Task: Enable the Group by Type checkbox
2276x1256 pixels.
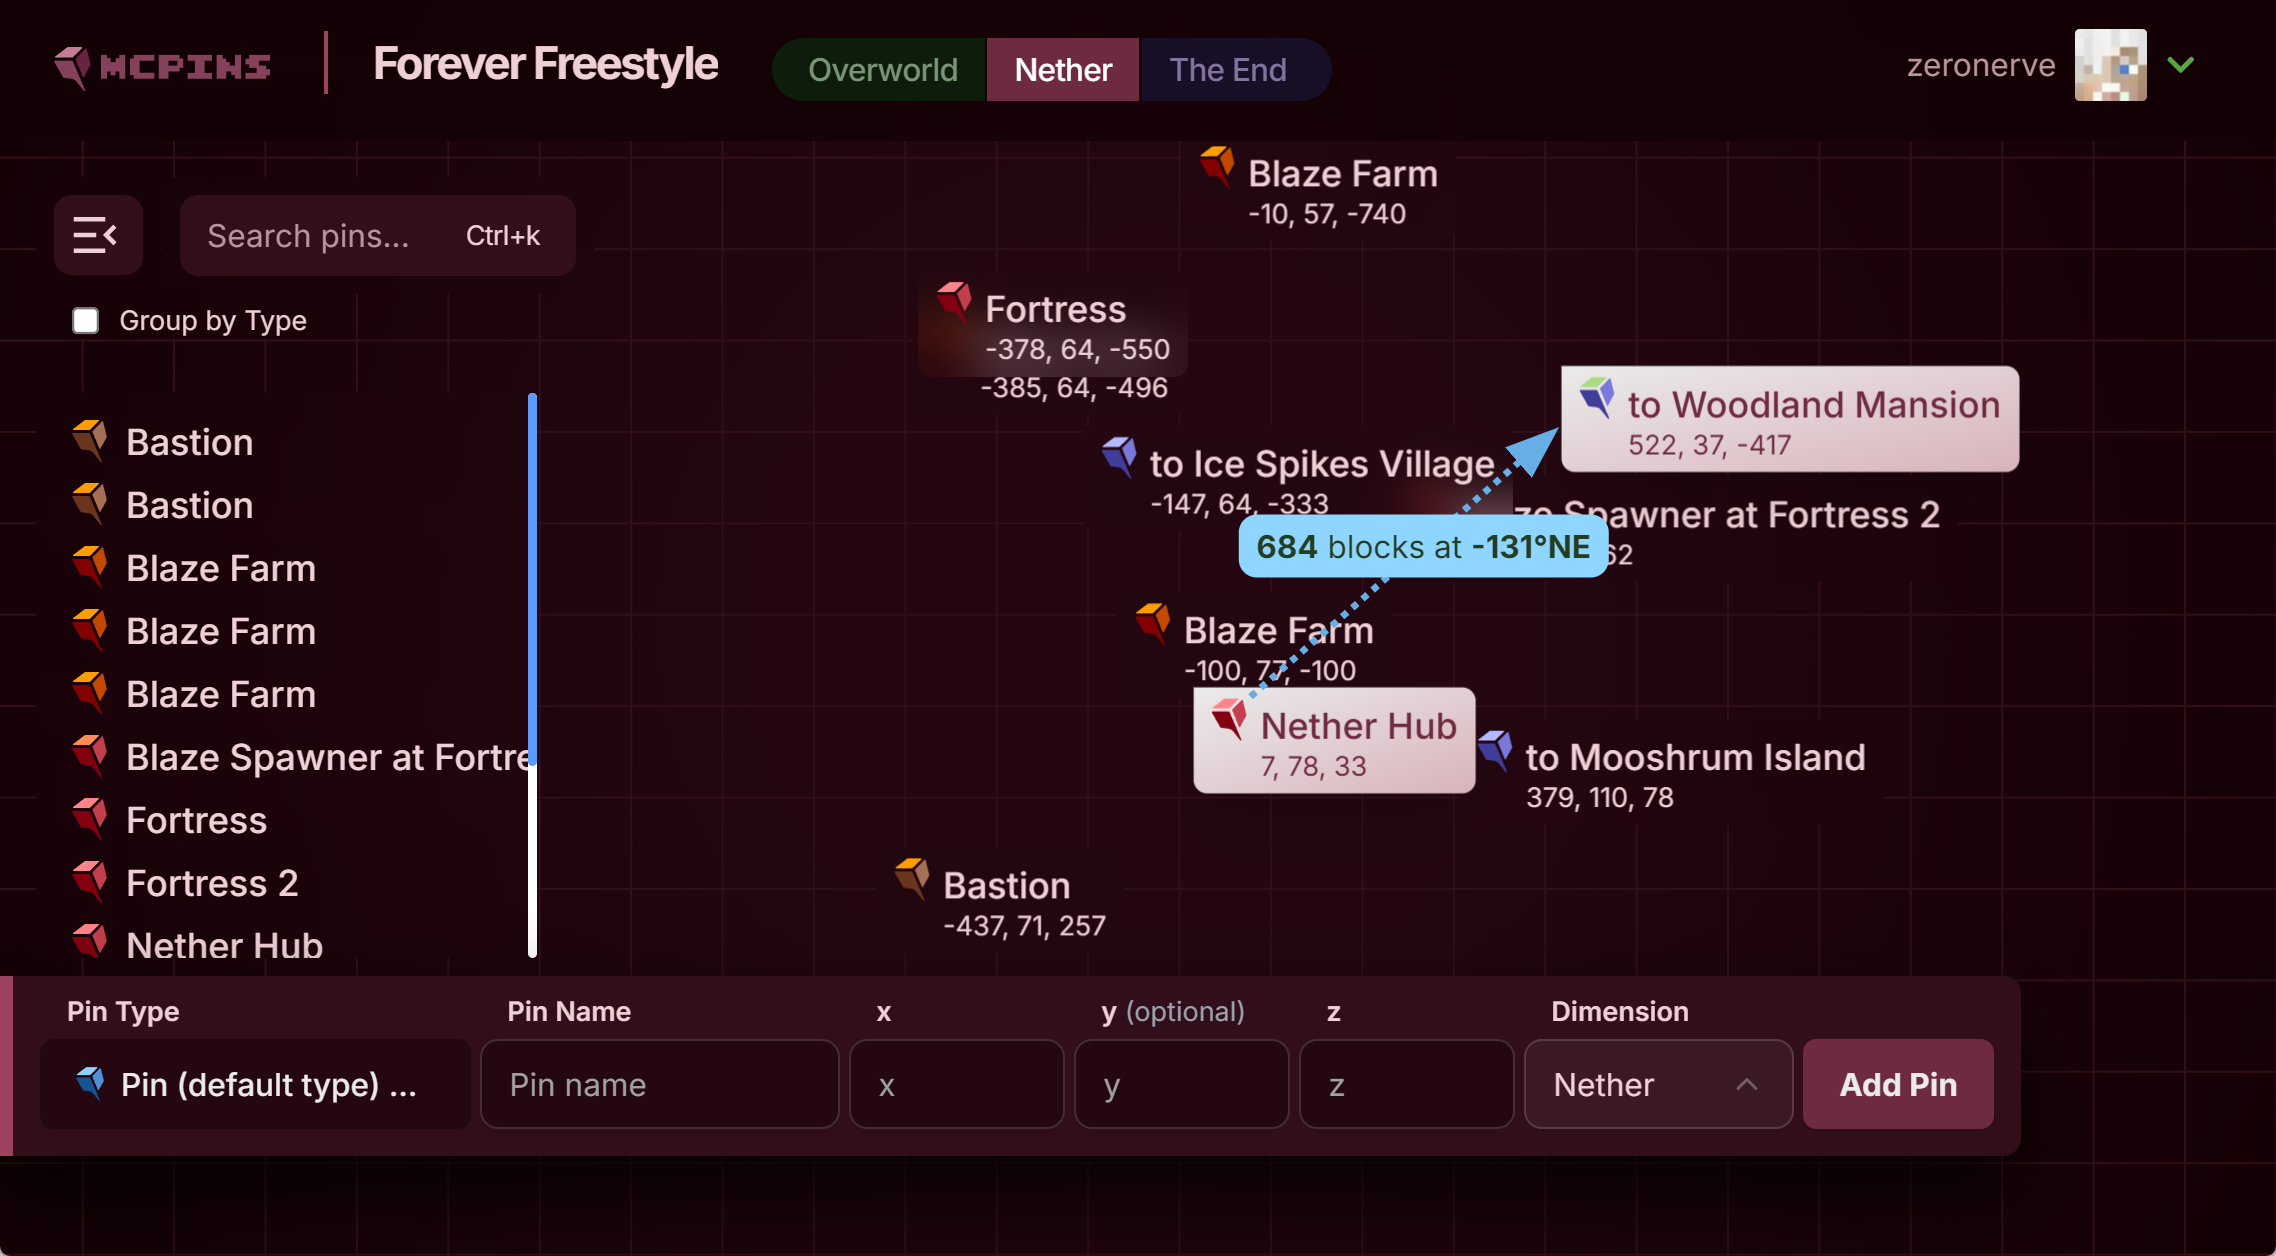Action: pyautogui.click(x=86, y=321)
